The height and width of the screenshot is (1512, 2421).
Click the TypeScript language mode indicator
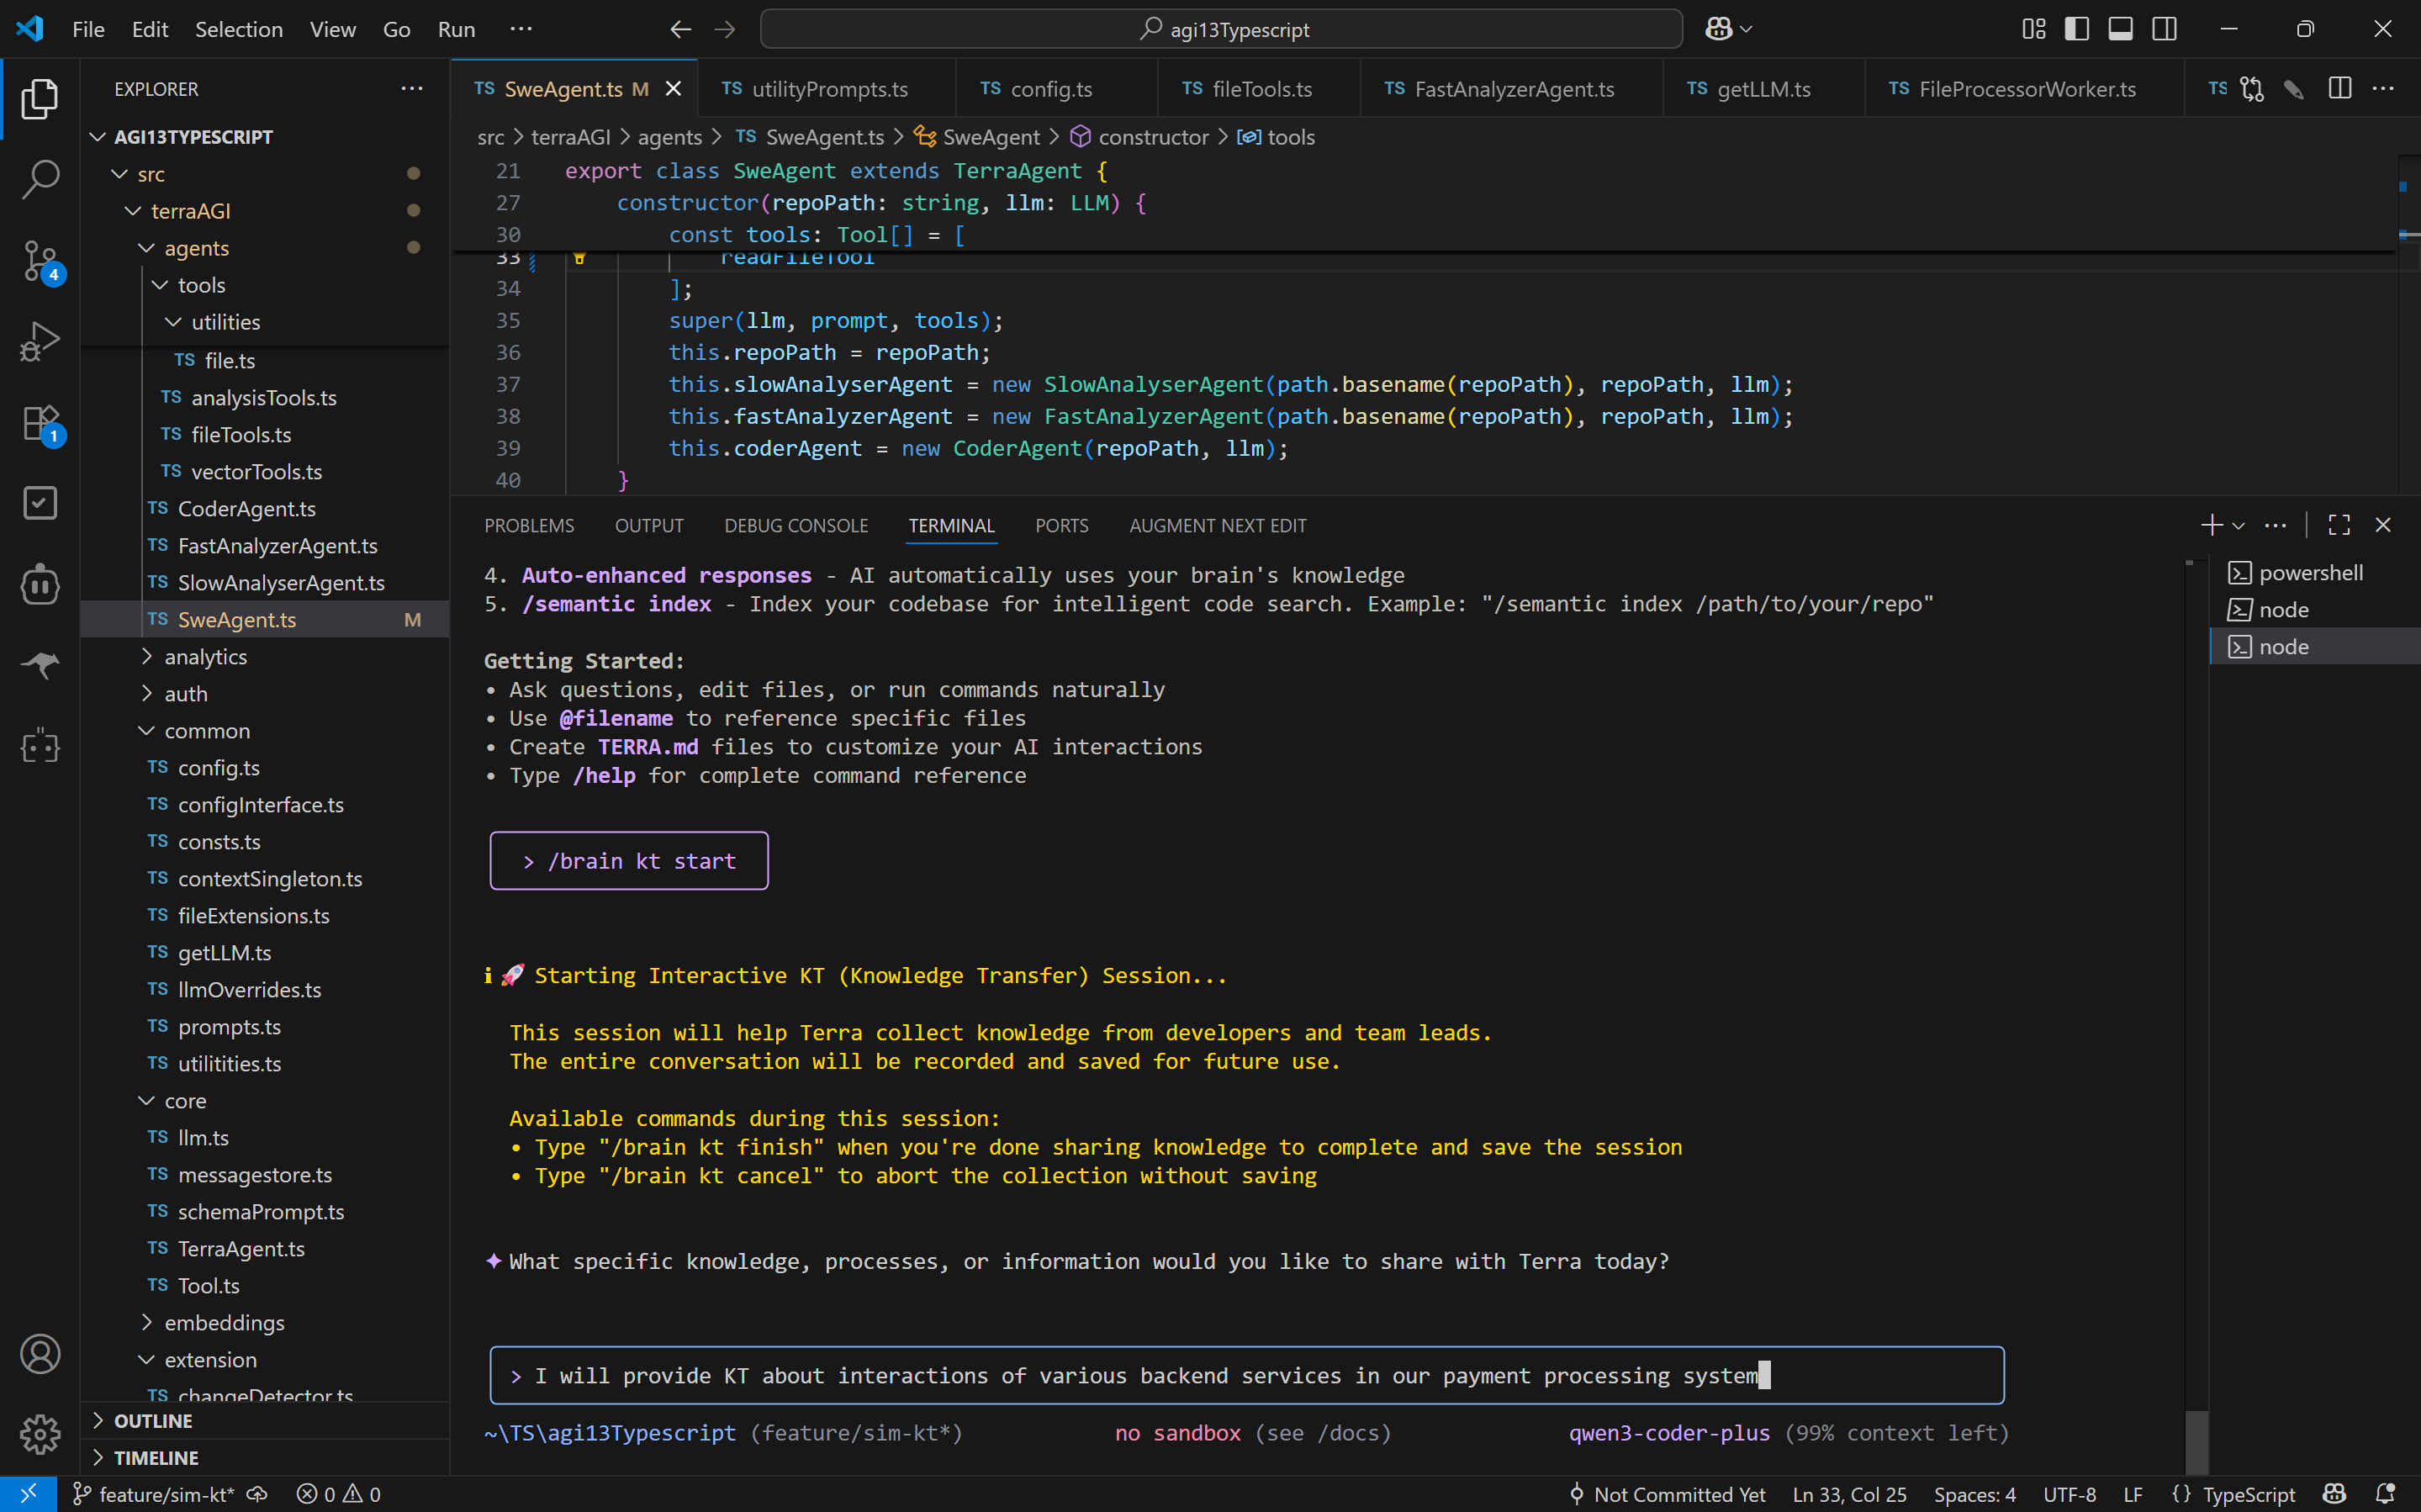2247,1494
